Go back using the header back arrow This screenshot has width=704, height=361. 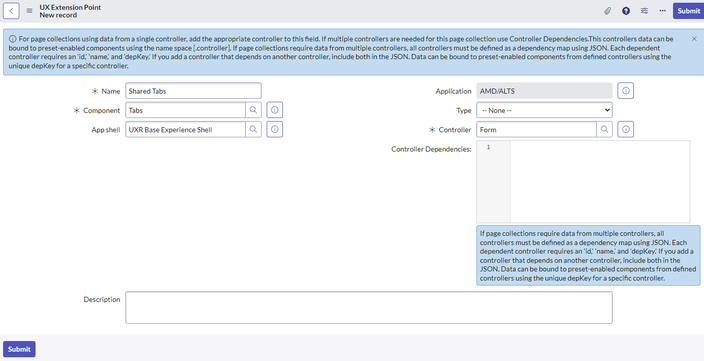pyautogui.click(x=11, y=11)
